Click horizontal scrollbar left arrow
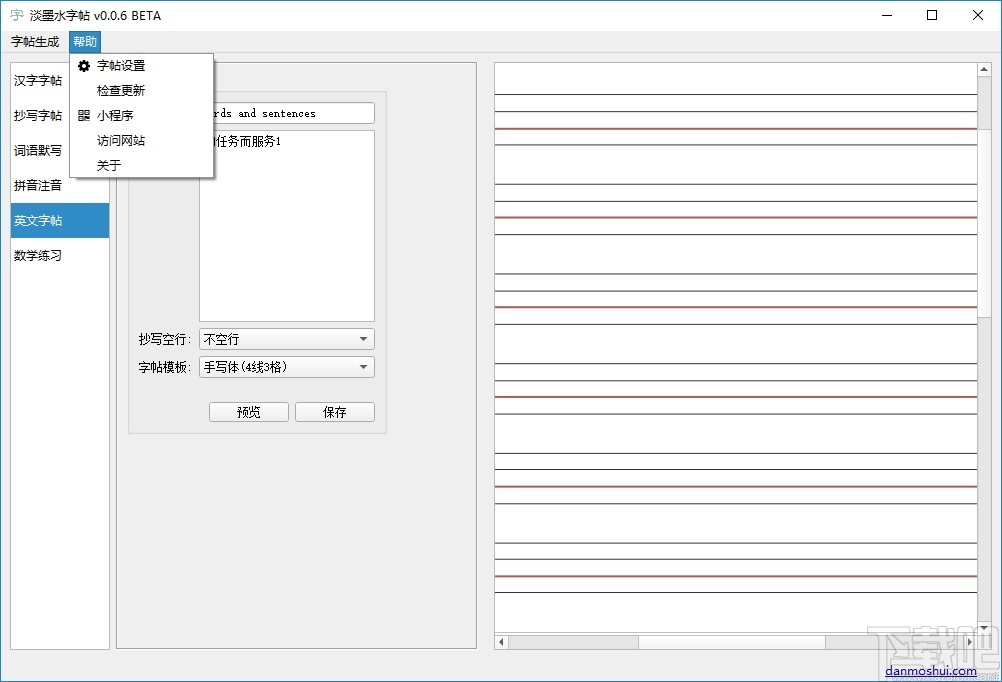Screen dimensions: 1002x682 (x=502, y=642)
